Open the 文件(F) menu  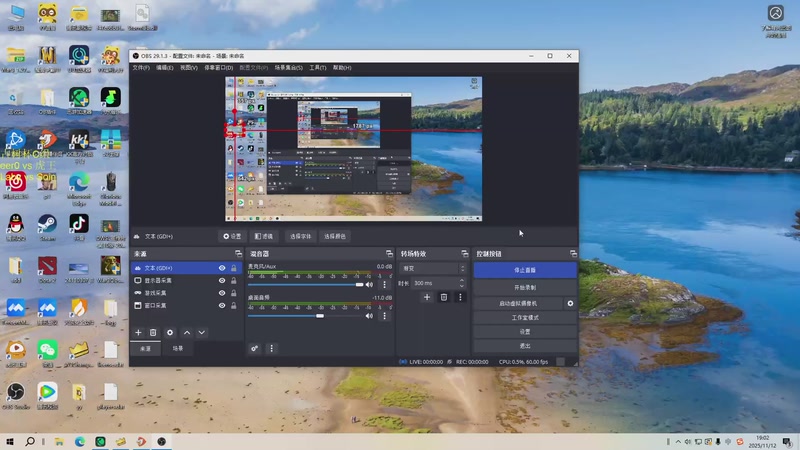click(x=141, y=67)
